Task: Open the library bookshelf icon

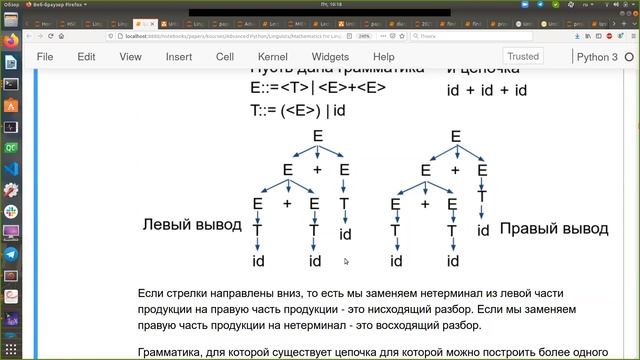Action: click(588, 36)
